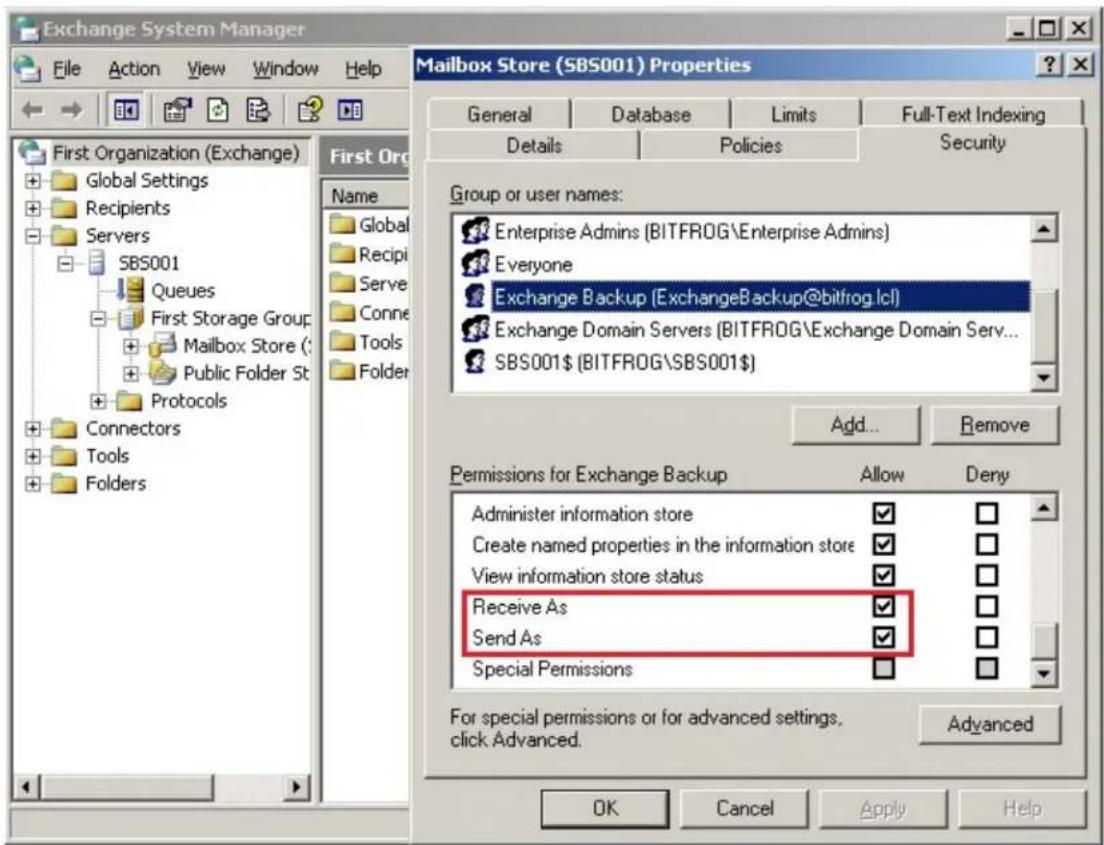Click the Refresh toolbar icon
Screen dimensions: 1104x845
(x=218, y=110)
